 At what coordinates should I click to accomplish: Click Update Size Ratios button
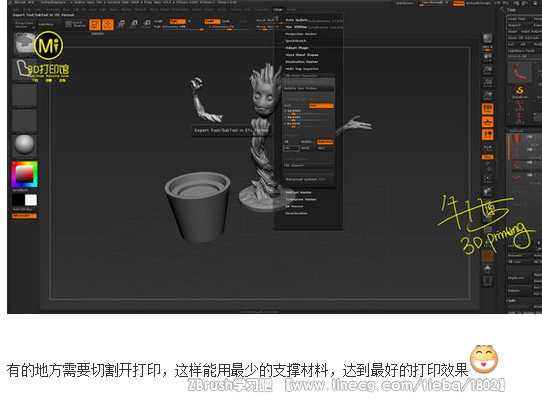308,88
